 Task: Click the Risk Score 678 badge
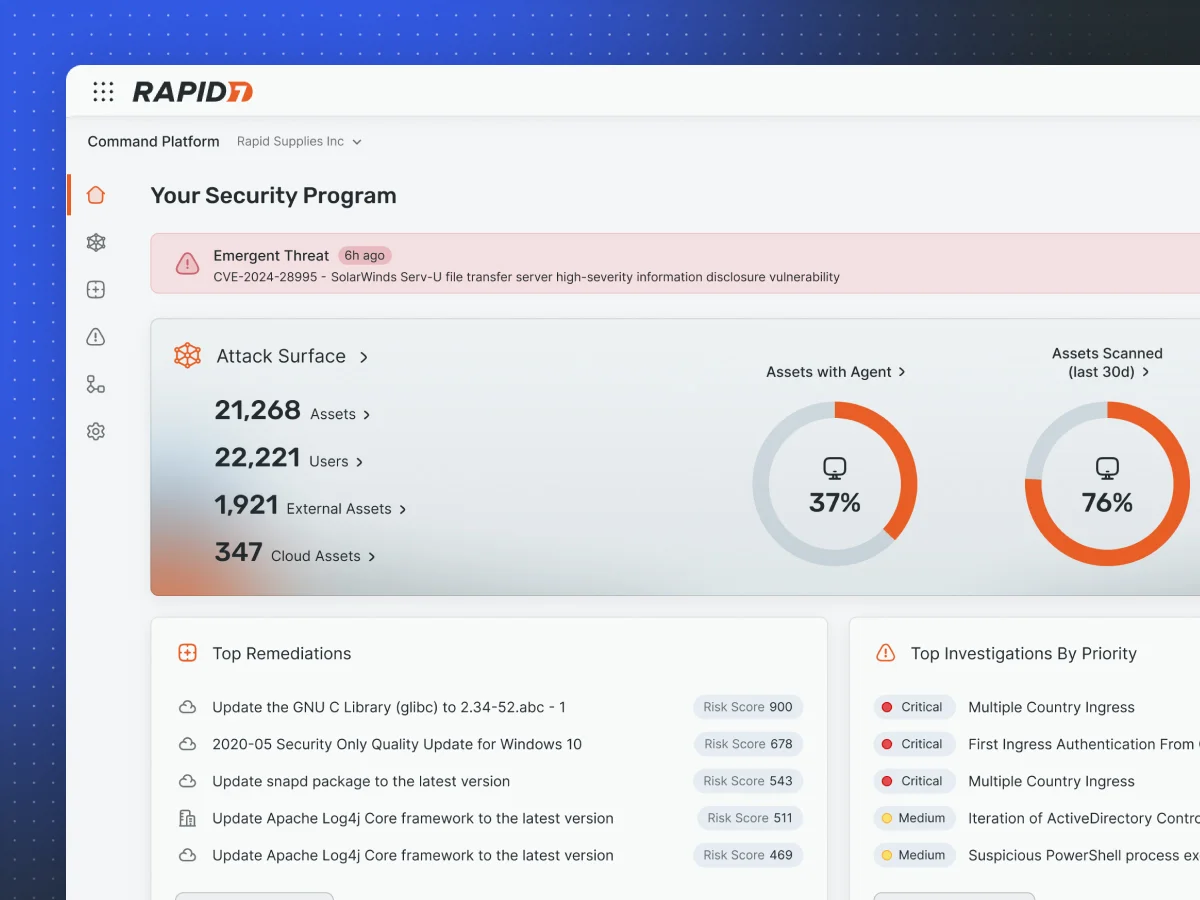coord(748,744)
